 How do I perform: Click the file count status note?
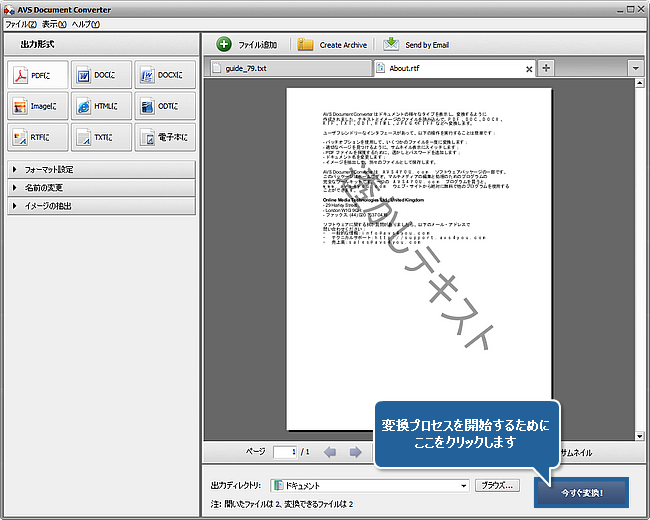coord(281,504)
